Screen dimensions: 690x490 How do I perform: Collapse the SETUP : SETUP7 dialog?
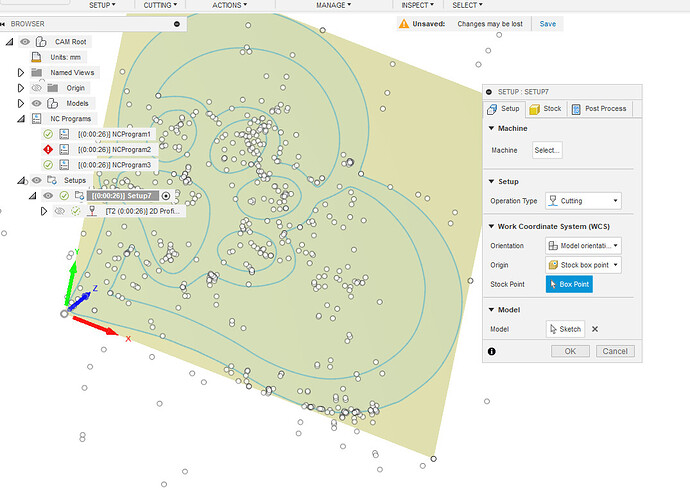click(488, 92)
